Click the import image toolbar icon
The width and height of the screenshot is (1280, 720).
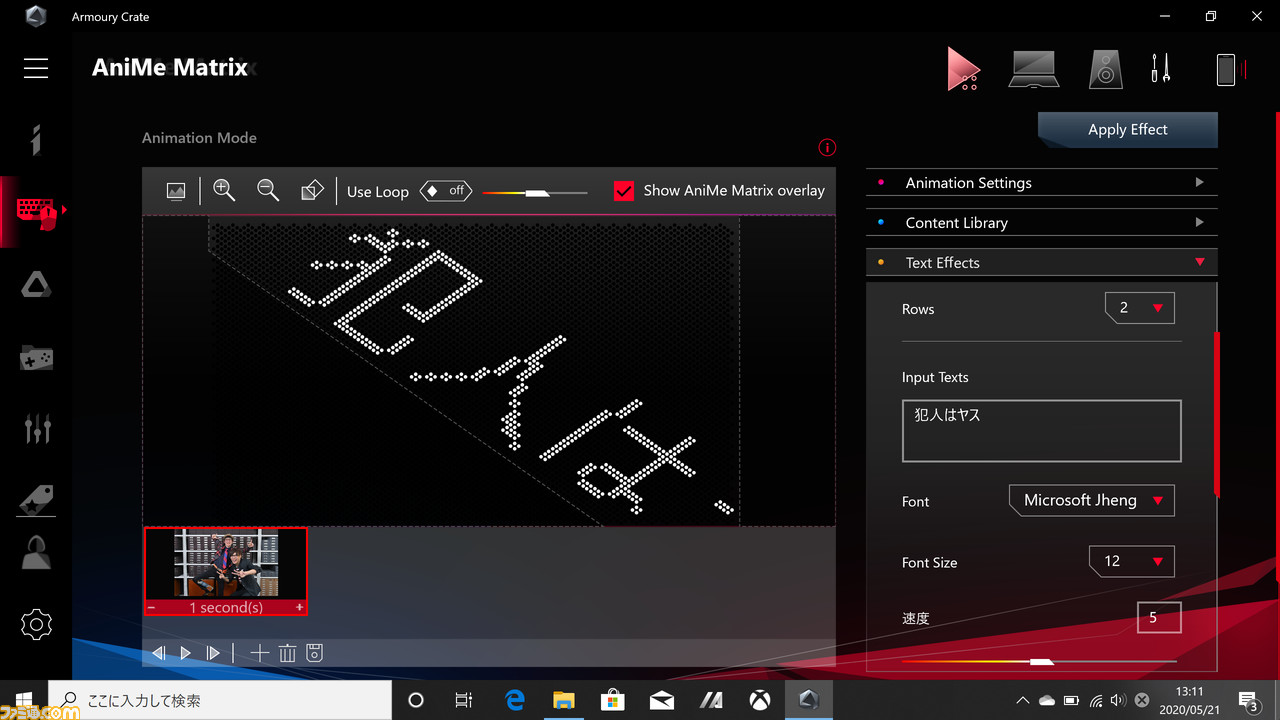coord(176,191)
